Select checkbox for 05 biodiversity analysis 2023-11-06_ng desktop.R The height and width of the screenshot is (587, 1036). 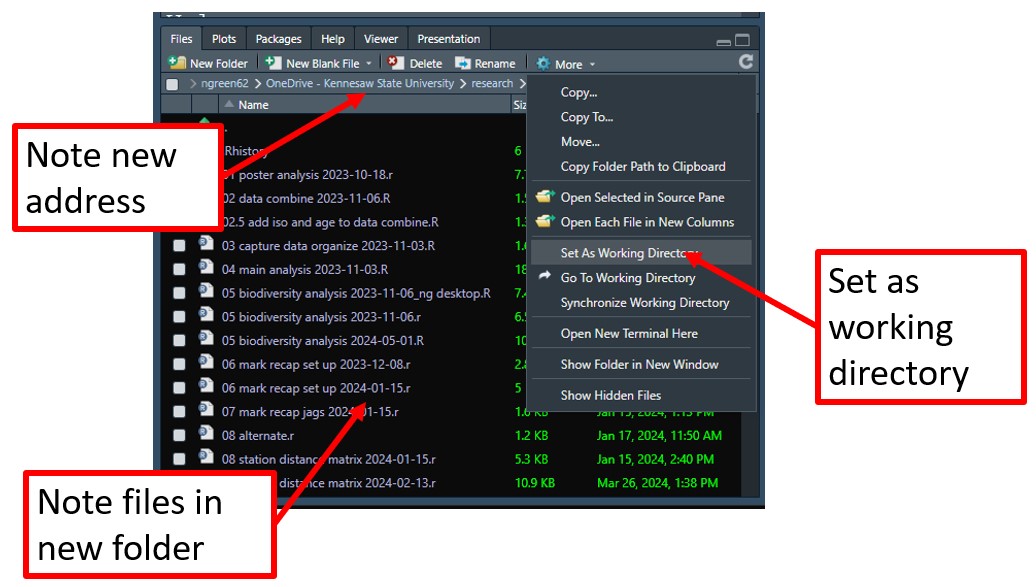(179, 293)
